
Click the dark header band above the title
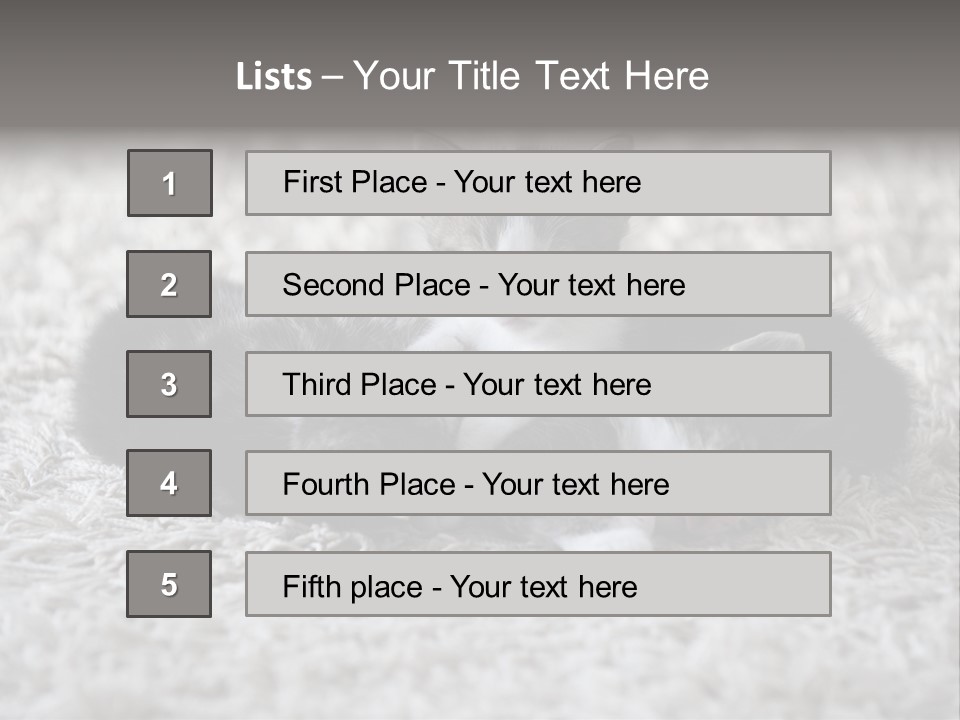[480, 22]
